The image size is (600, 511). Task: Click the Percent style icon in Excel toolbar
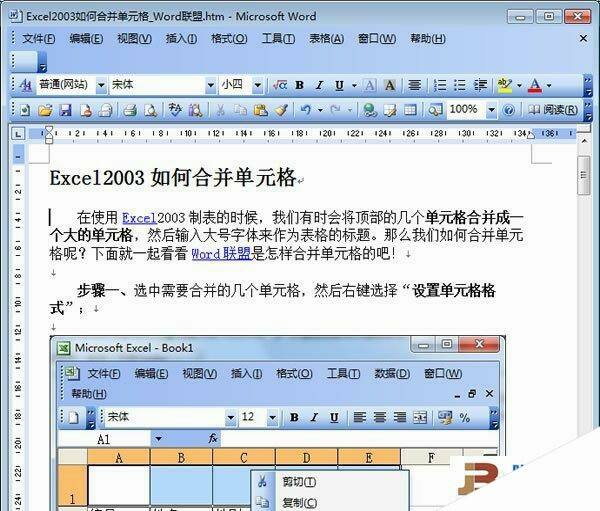[465, 417]
